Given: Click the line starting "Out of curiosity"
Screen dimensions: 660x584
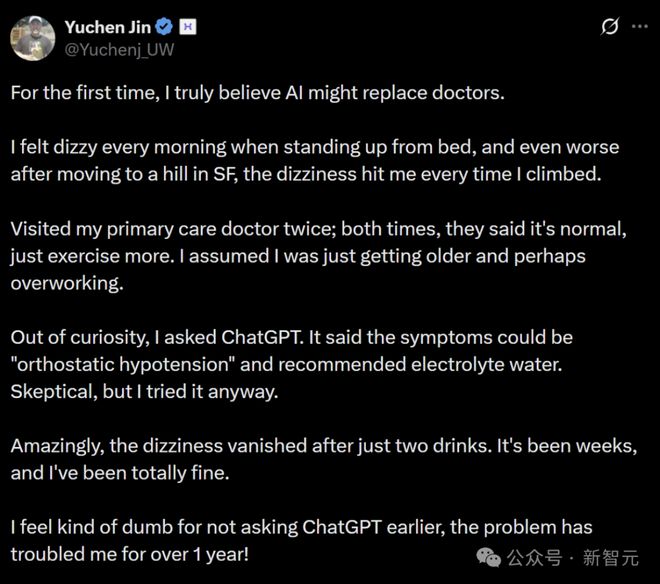Looking at the screenshot, I should click(x=292, y=337).
